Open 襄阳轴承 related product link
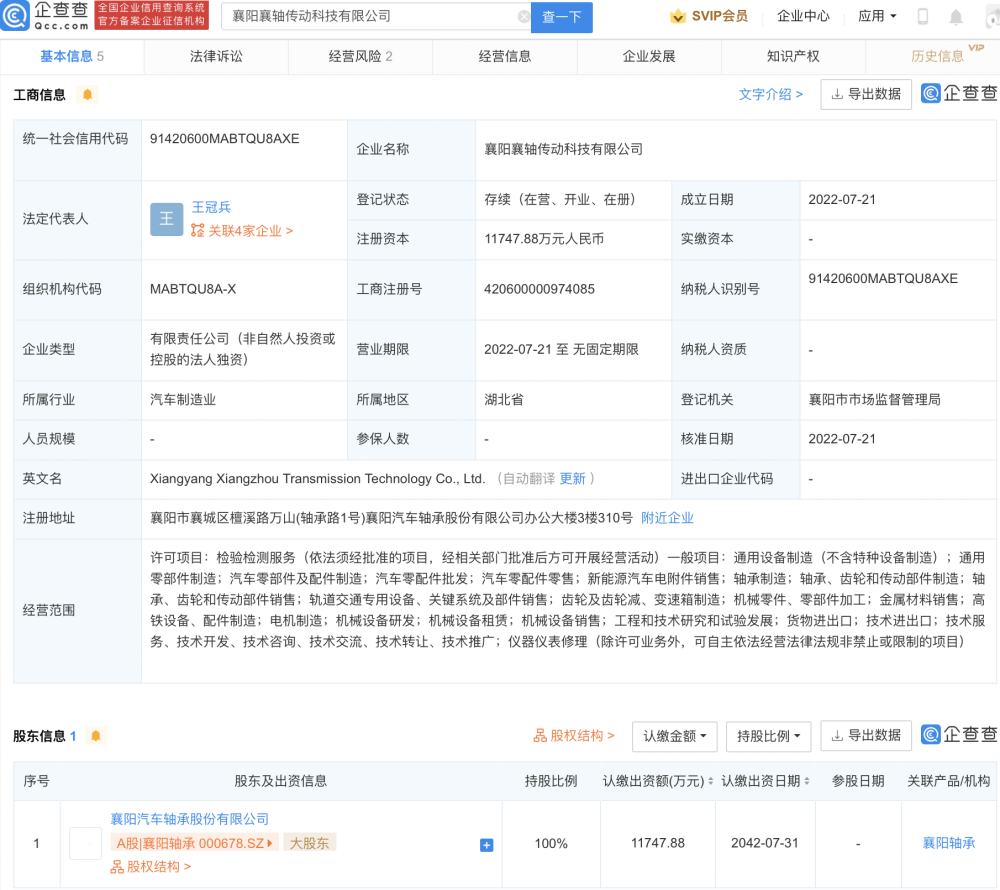 click(949, 843)
